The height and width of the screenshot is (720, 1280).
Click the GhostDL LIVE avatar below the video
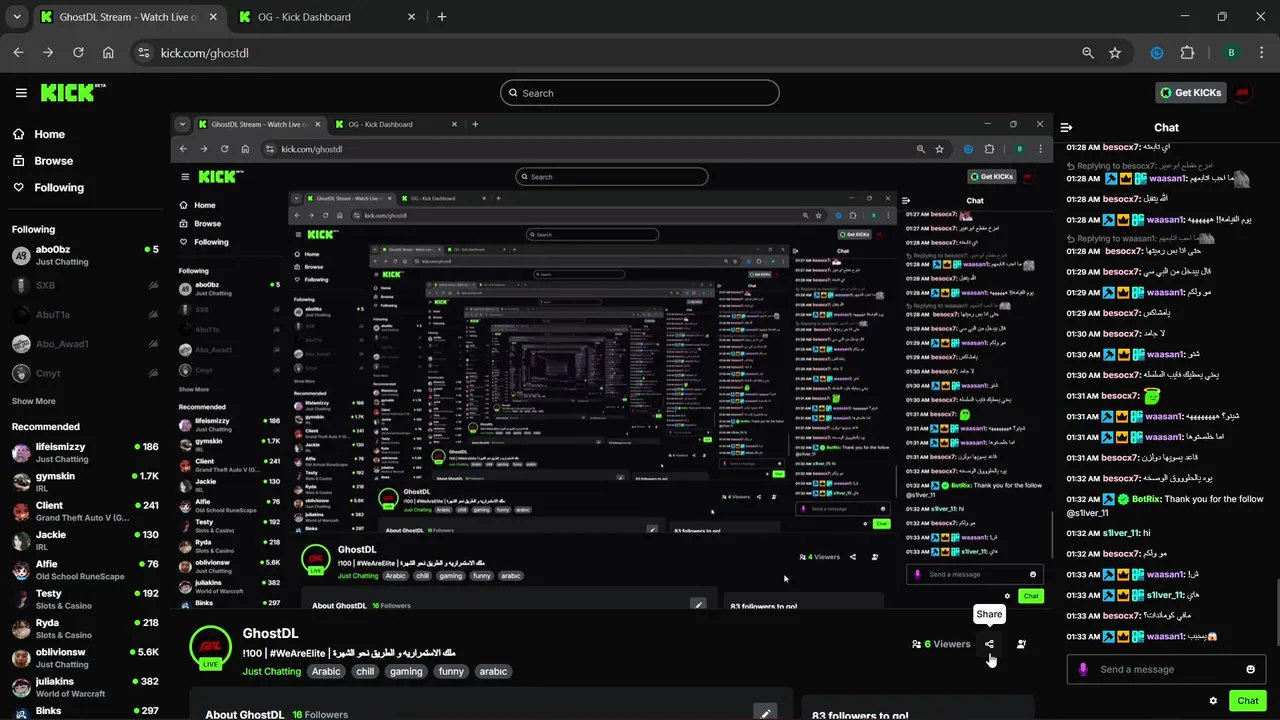point(210,649)
